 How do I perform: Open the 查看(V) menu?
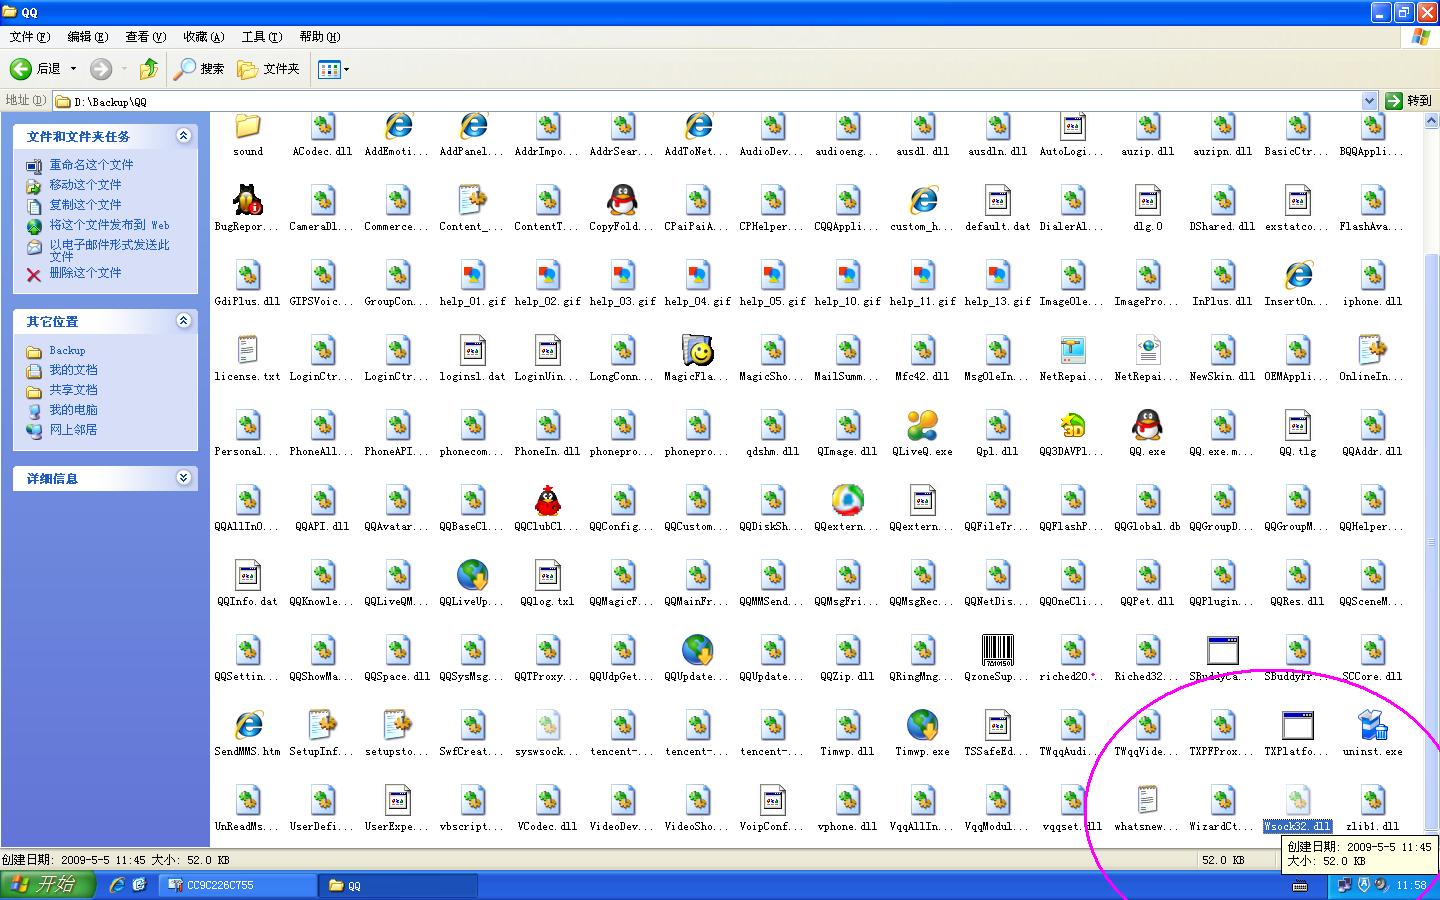[145, 37]
